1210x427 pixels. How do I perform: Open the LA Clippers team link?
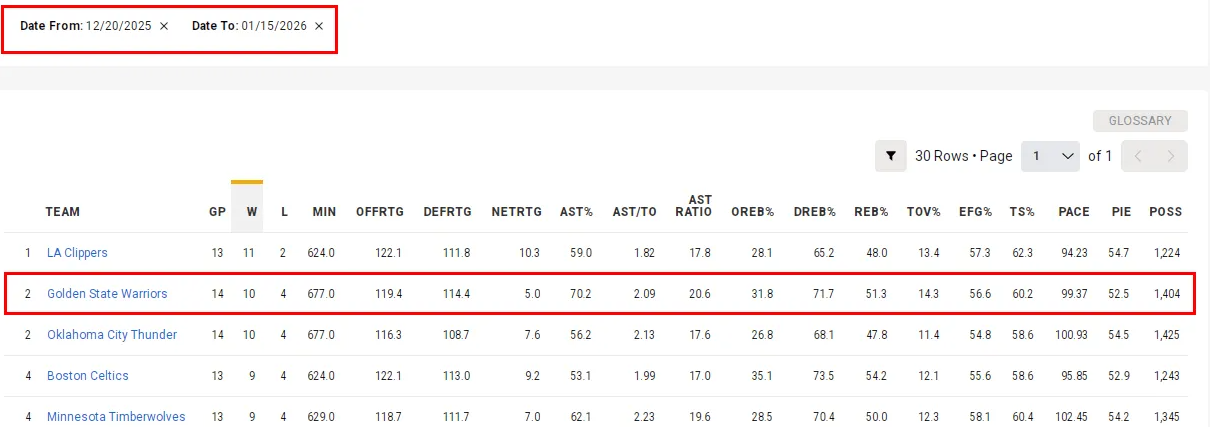(77, 253)
